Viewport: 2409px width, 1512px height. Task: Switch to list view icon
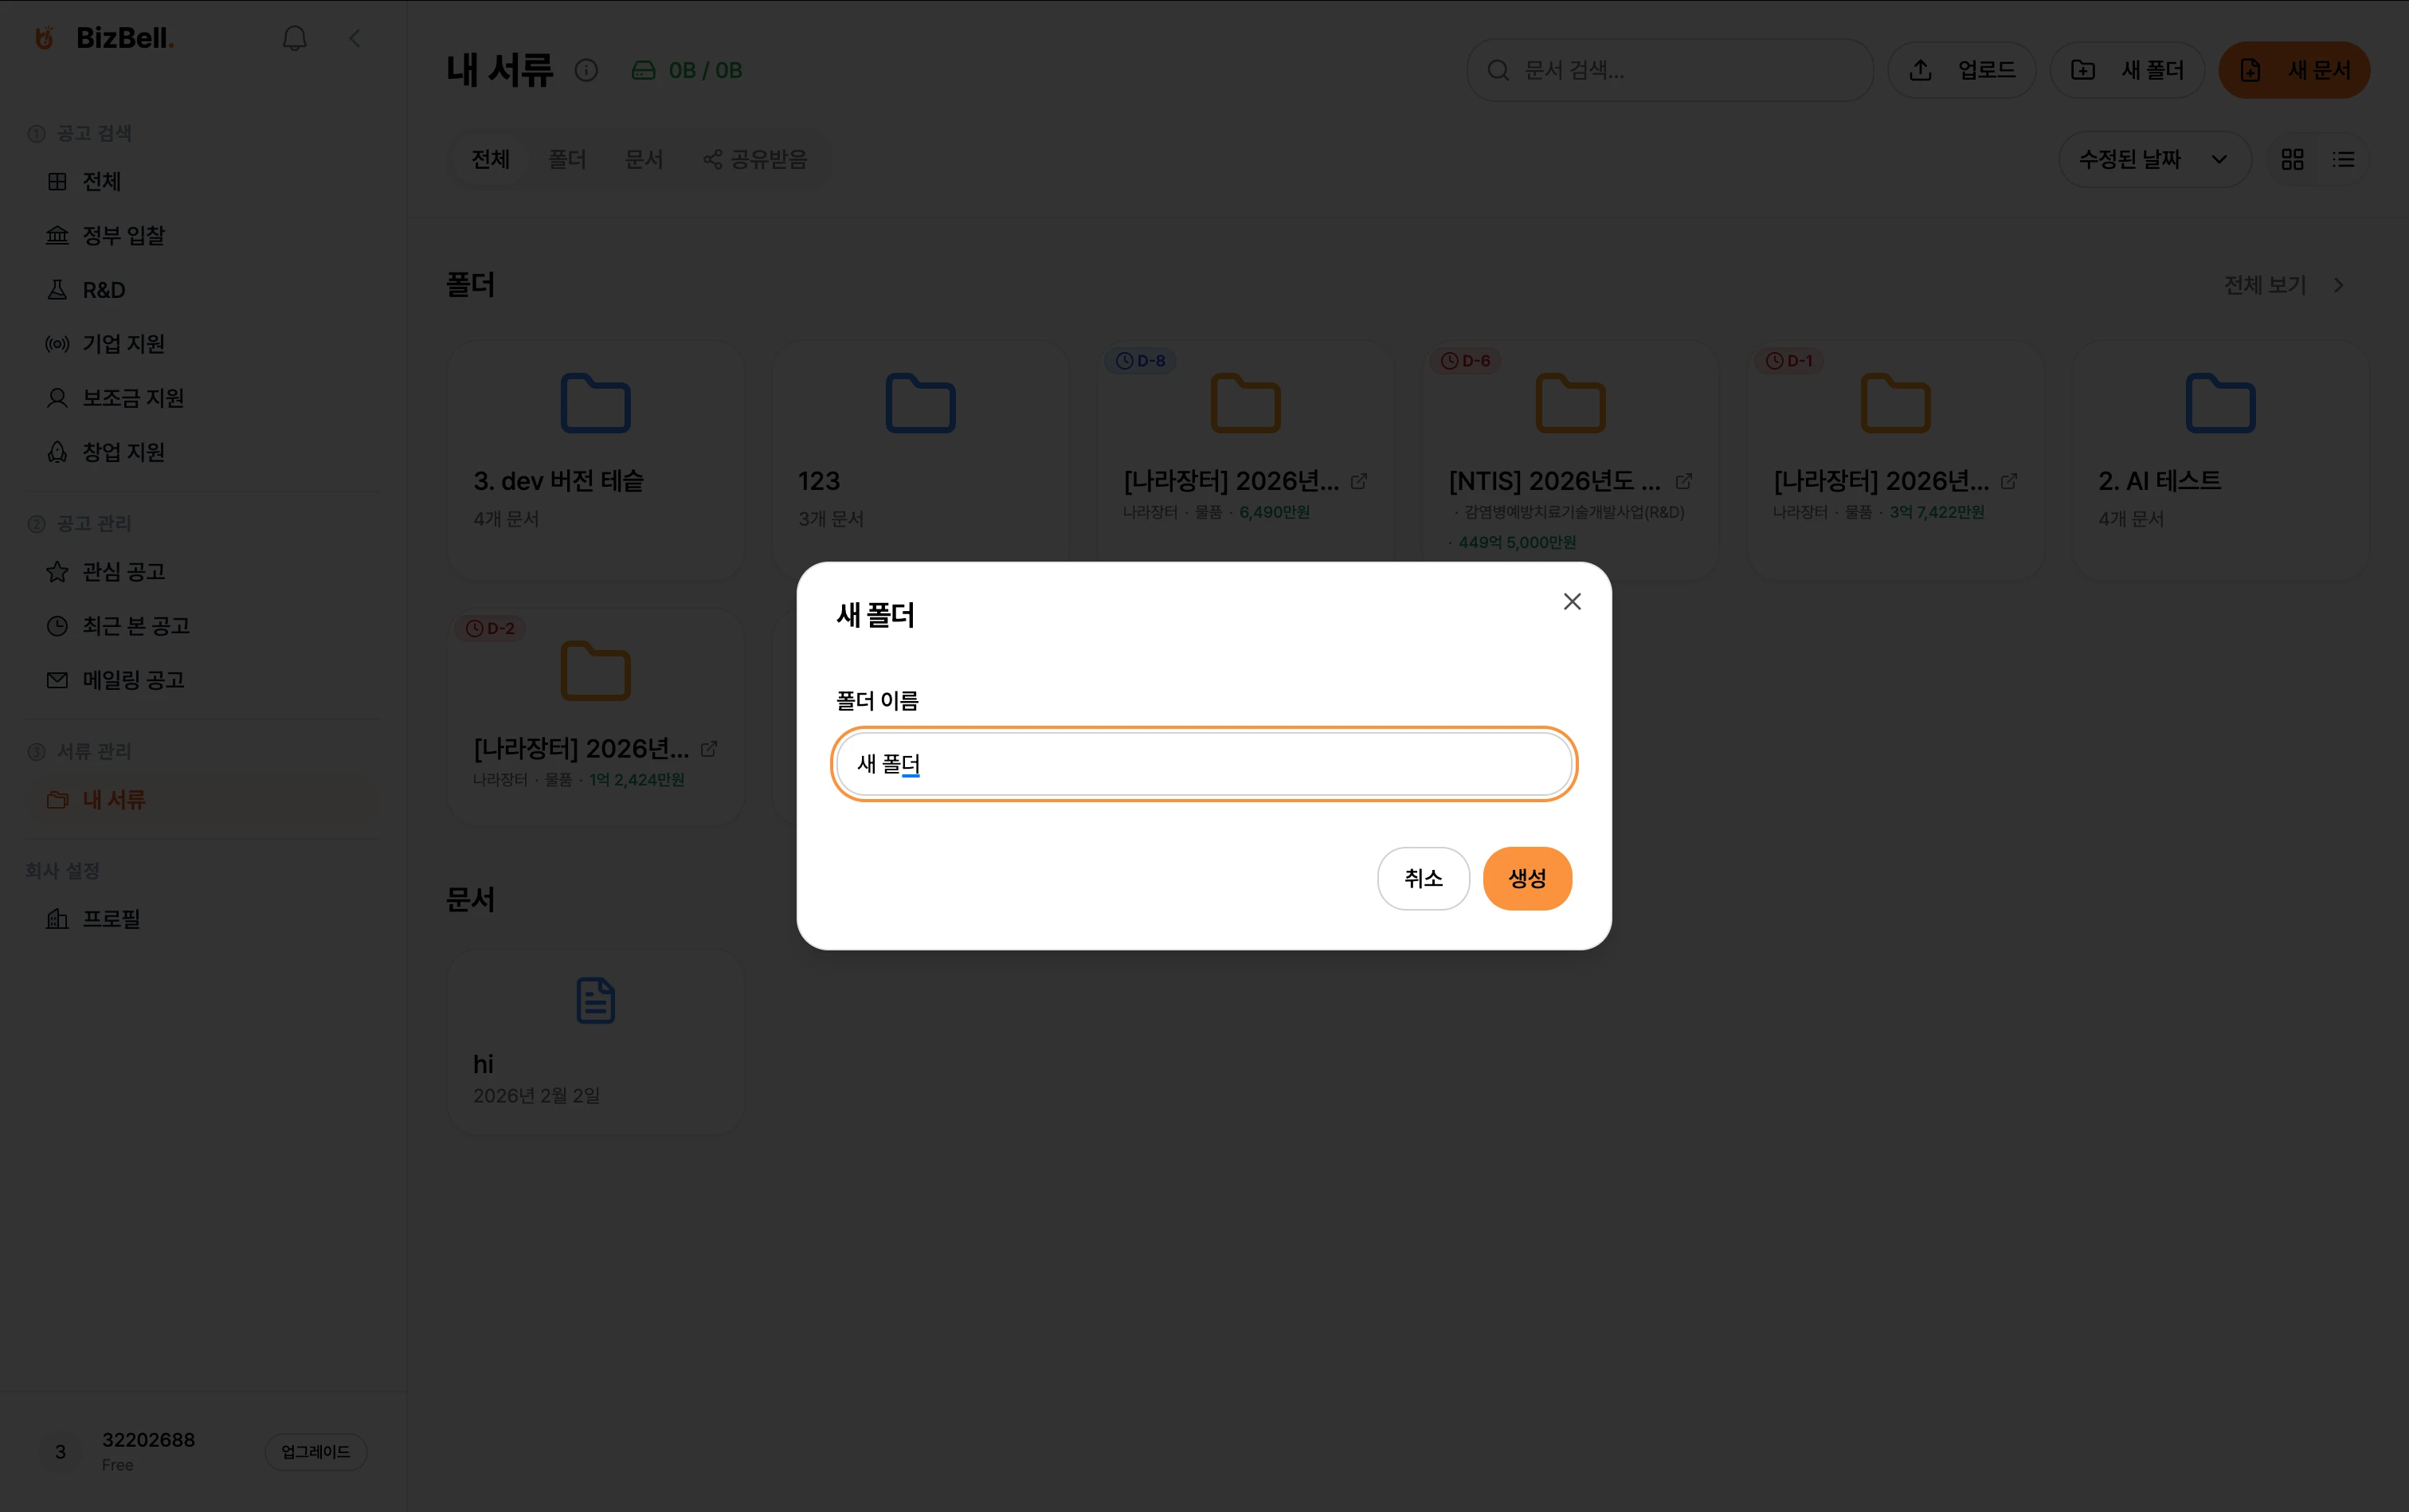[x=2343, y=159]
